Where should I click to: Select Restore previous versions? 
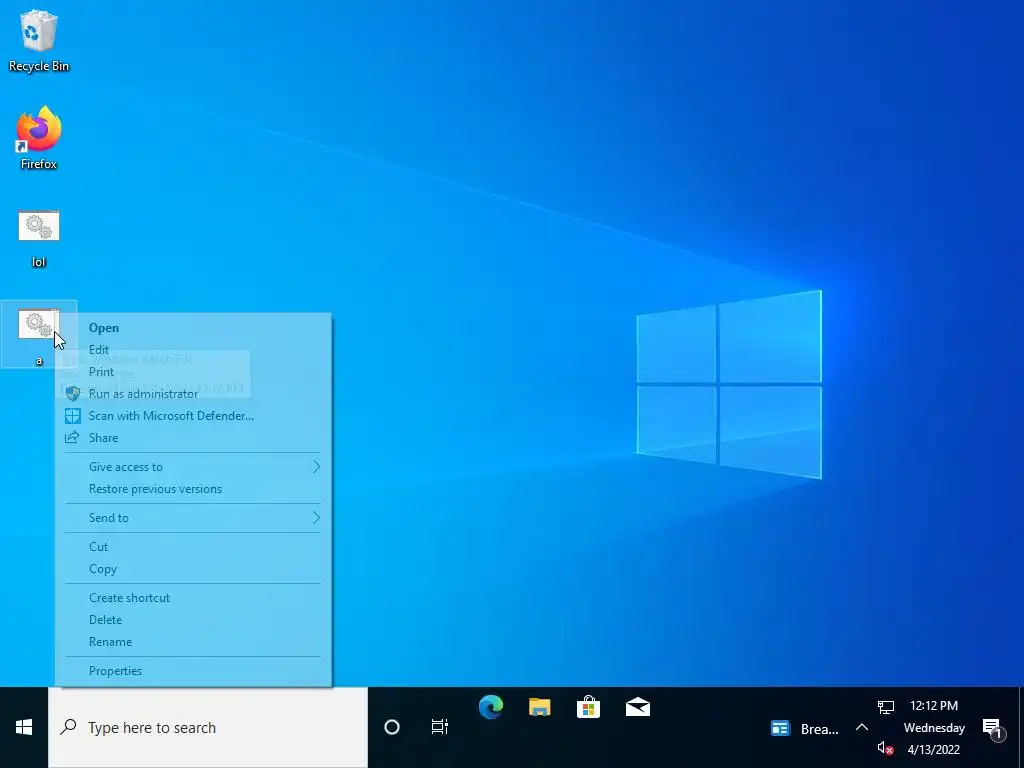click(193, 489)
